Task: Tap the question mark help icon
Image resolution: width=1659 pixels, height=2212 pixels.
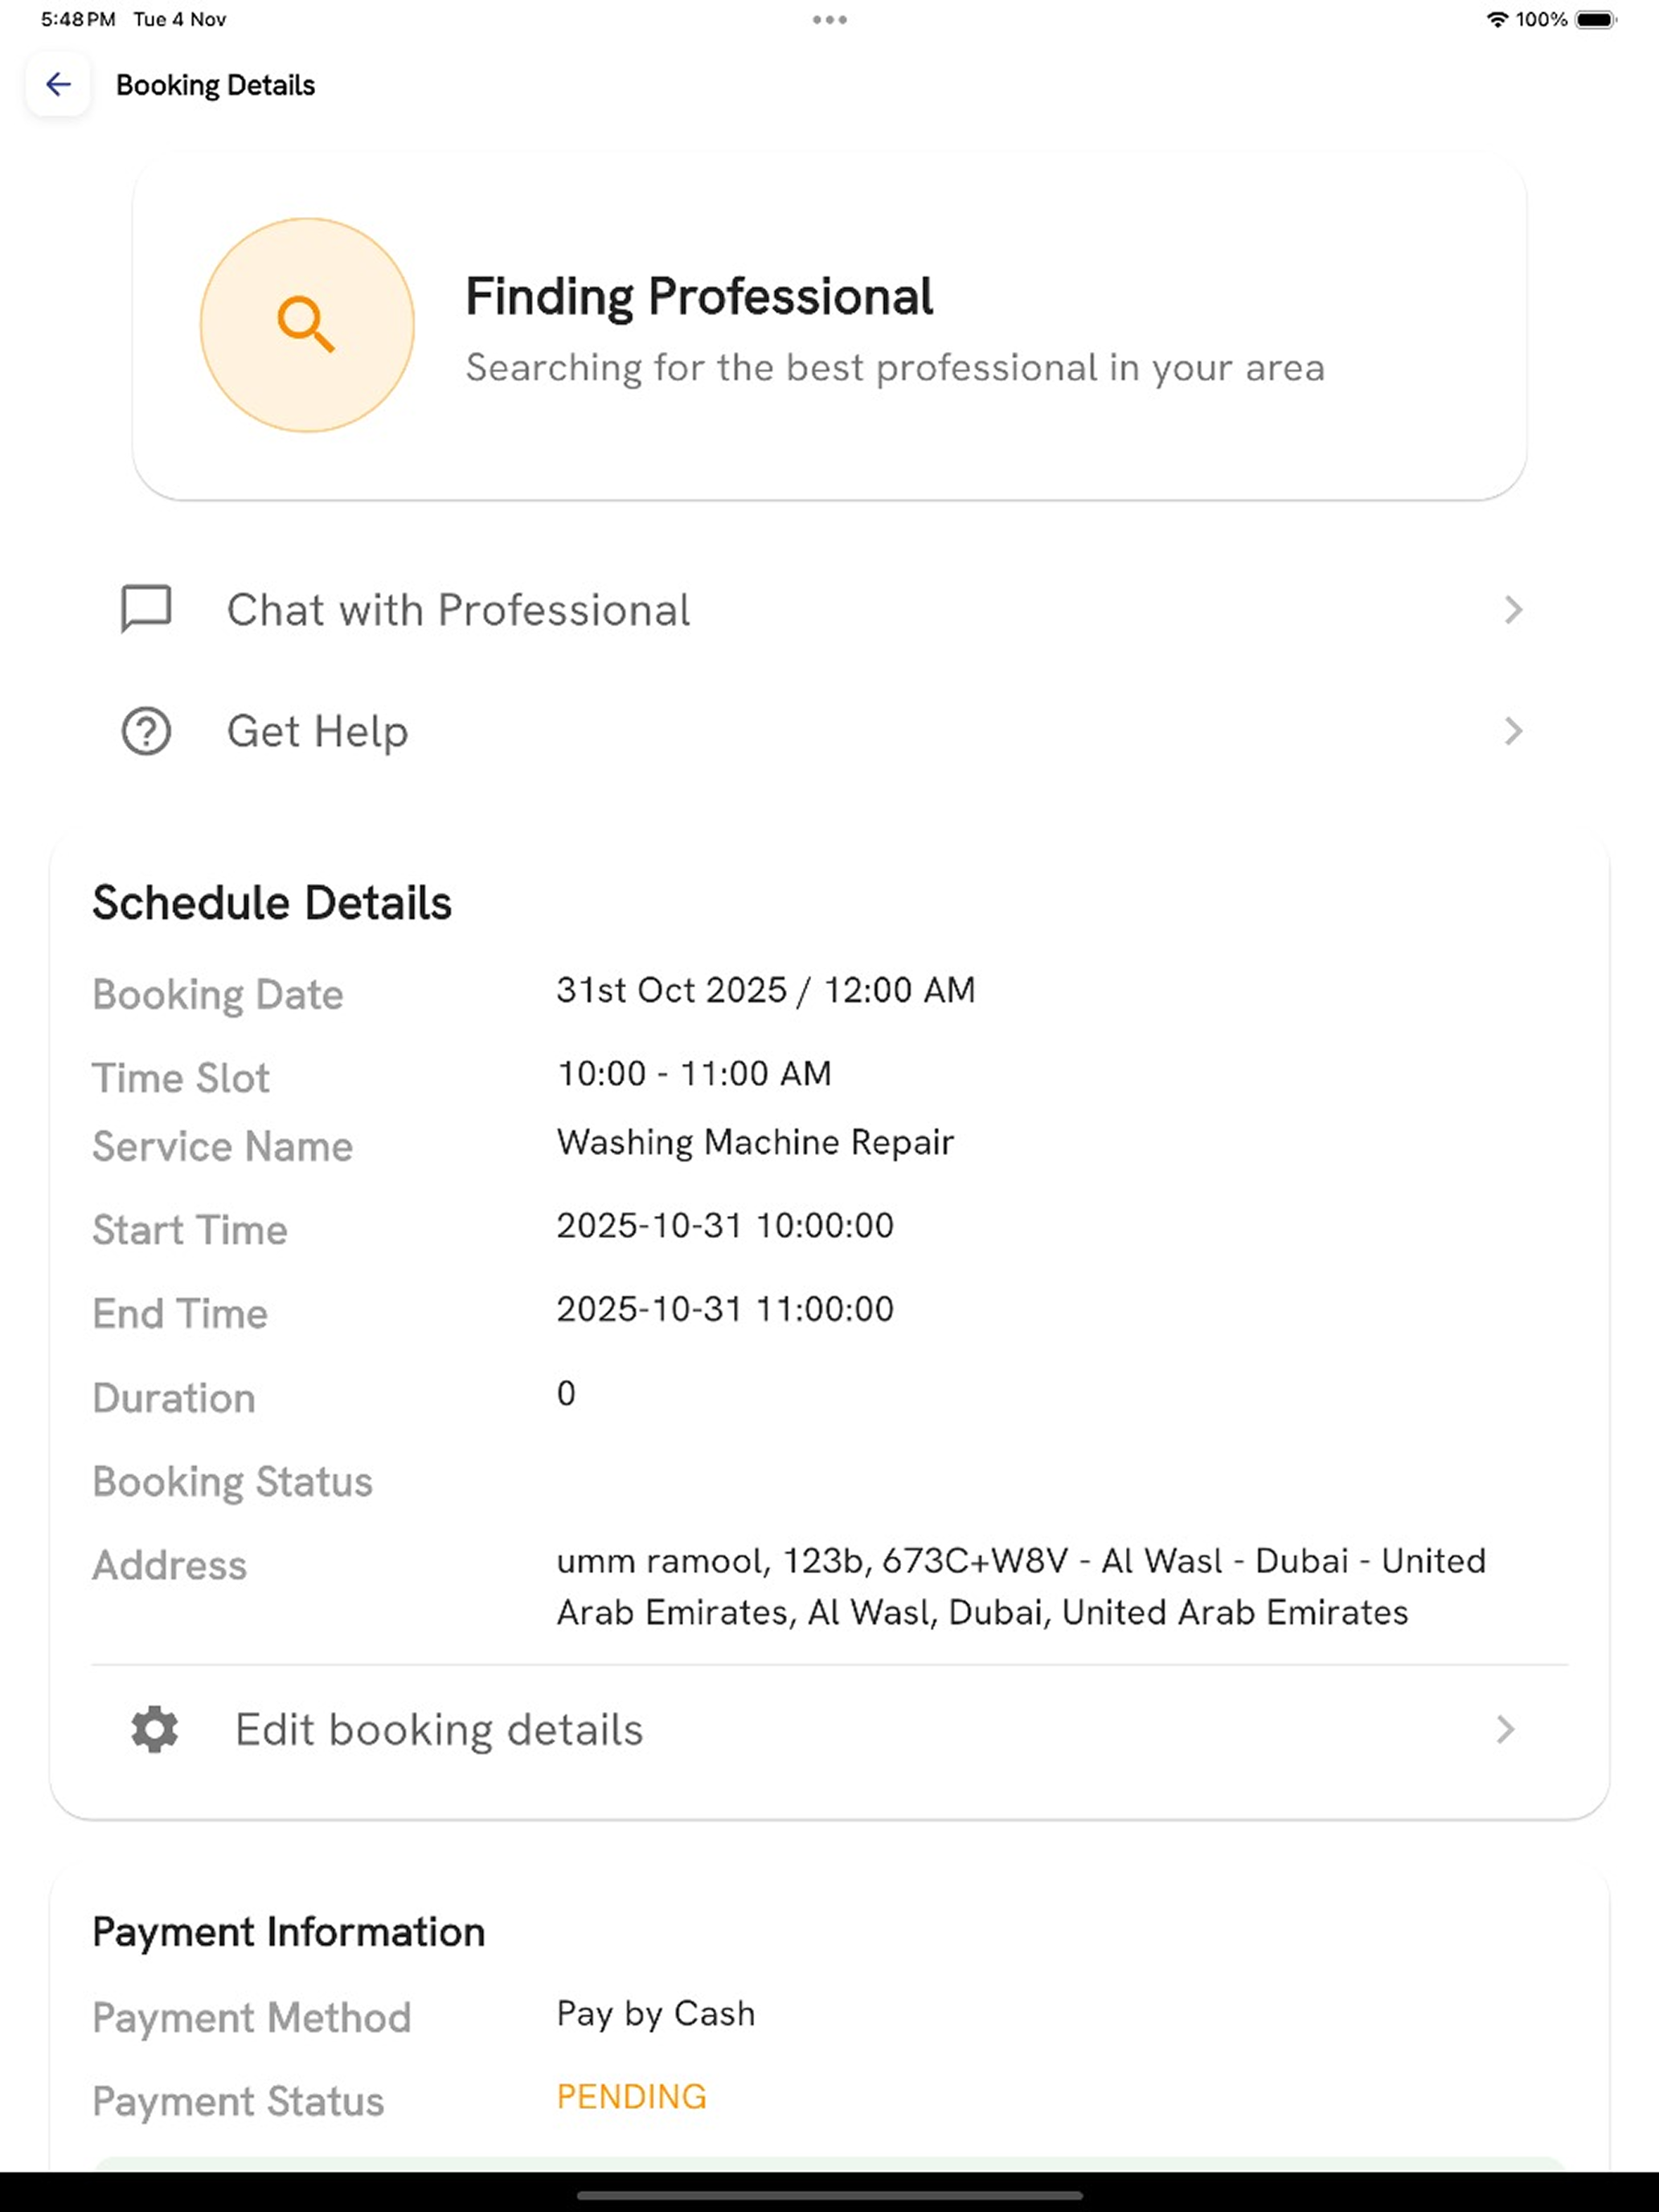Action: coord(146,731)
